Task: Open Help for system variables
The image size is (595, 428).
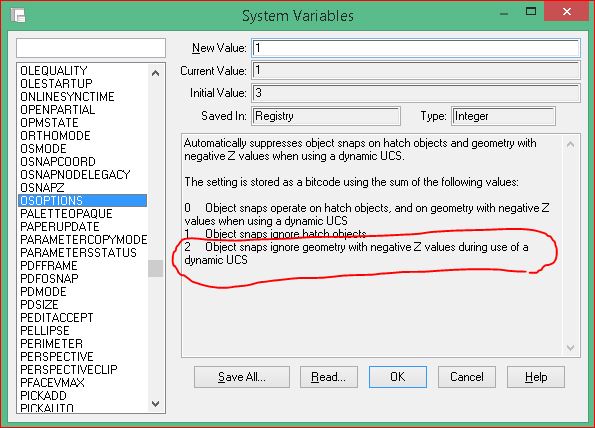Action: click(x=536, y=377)
